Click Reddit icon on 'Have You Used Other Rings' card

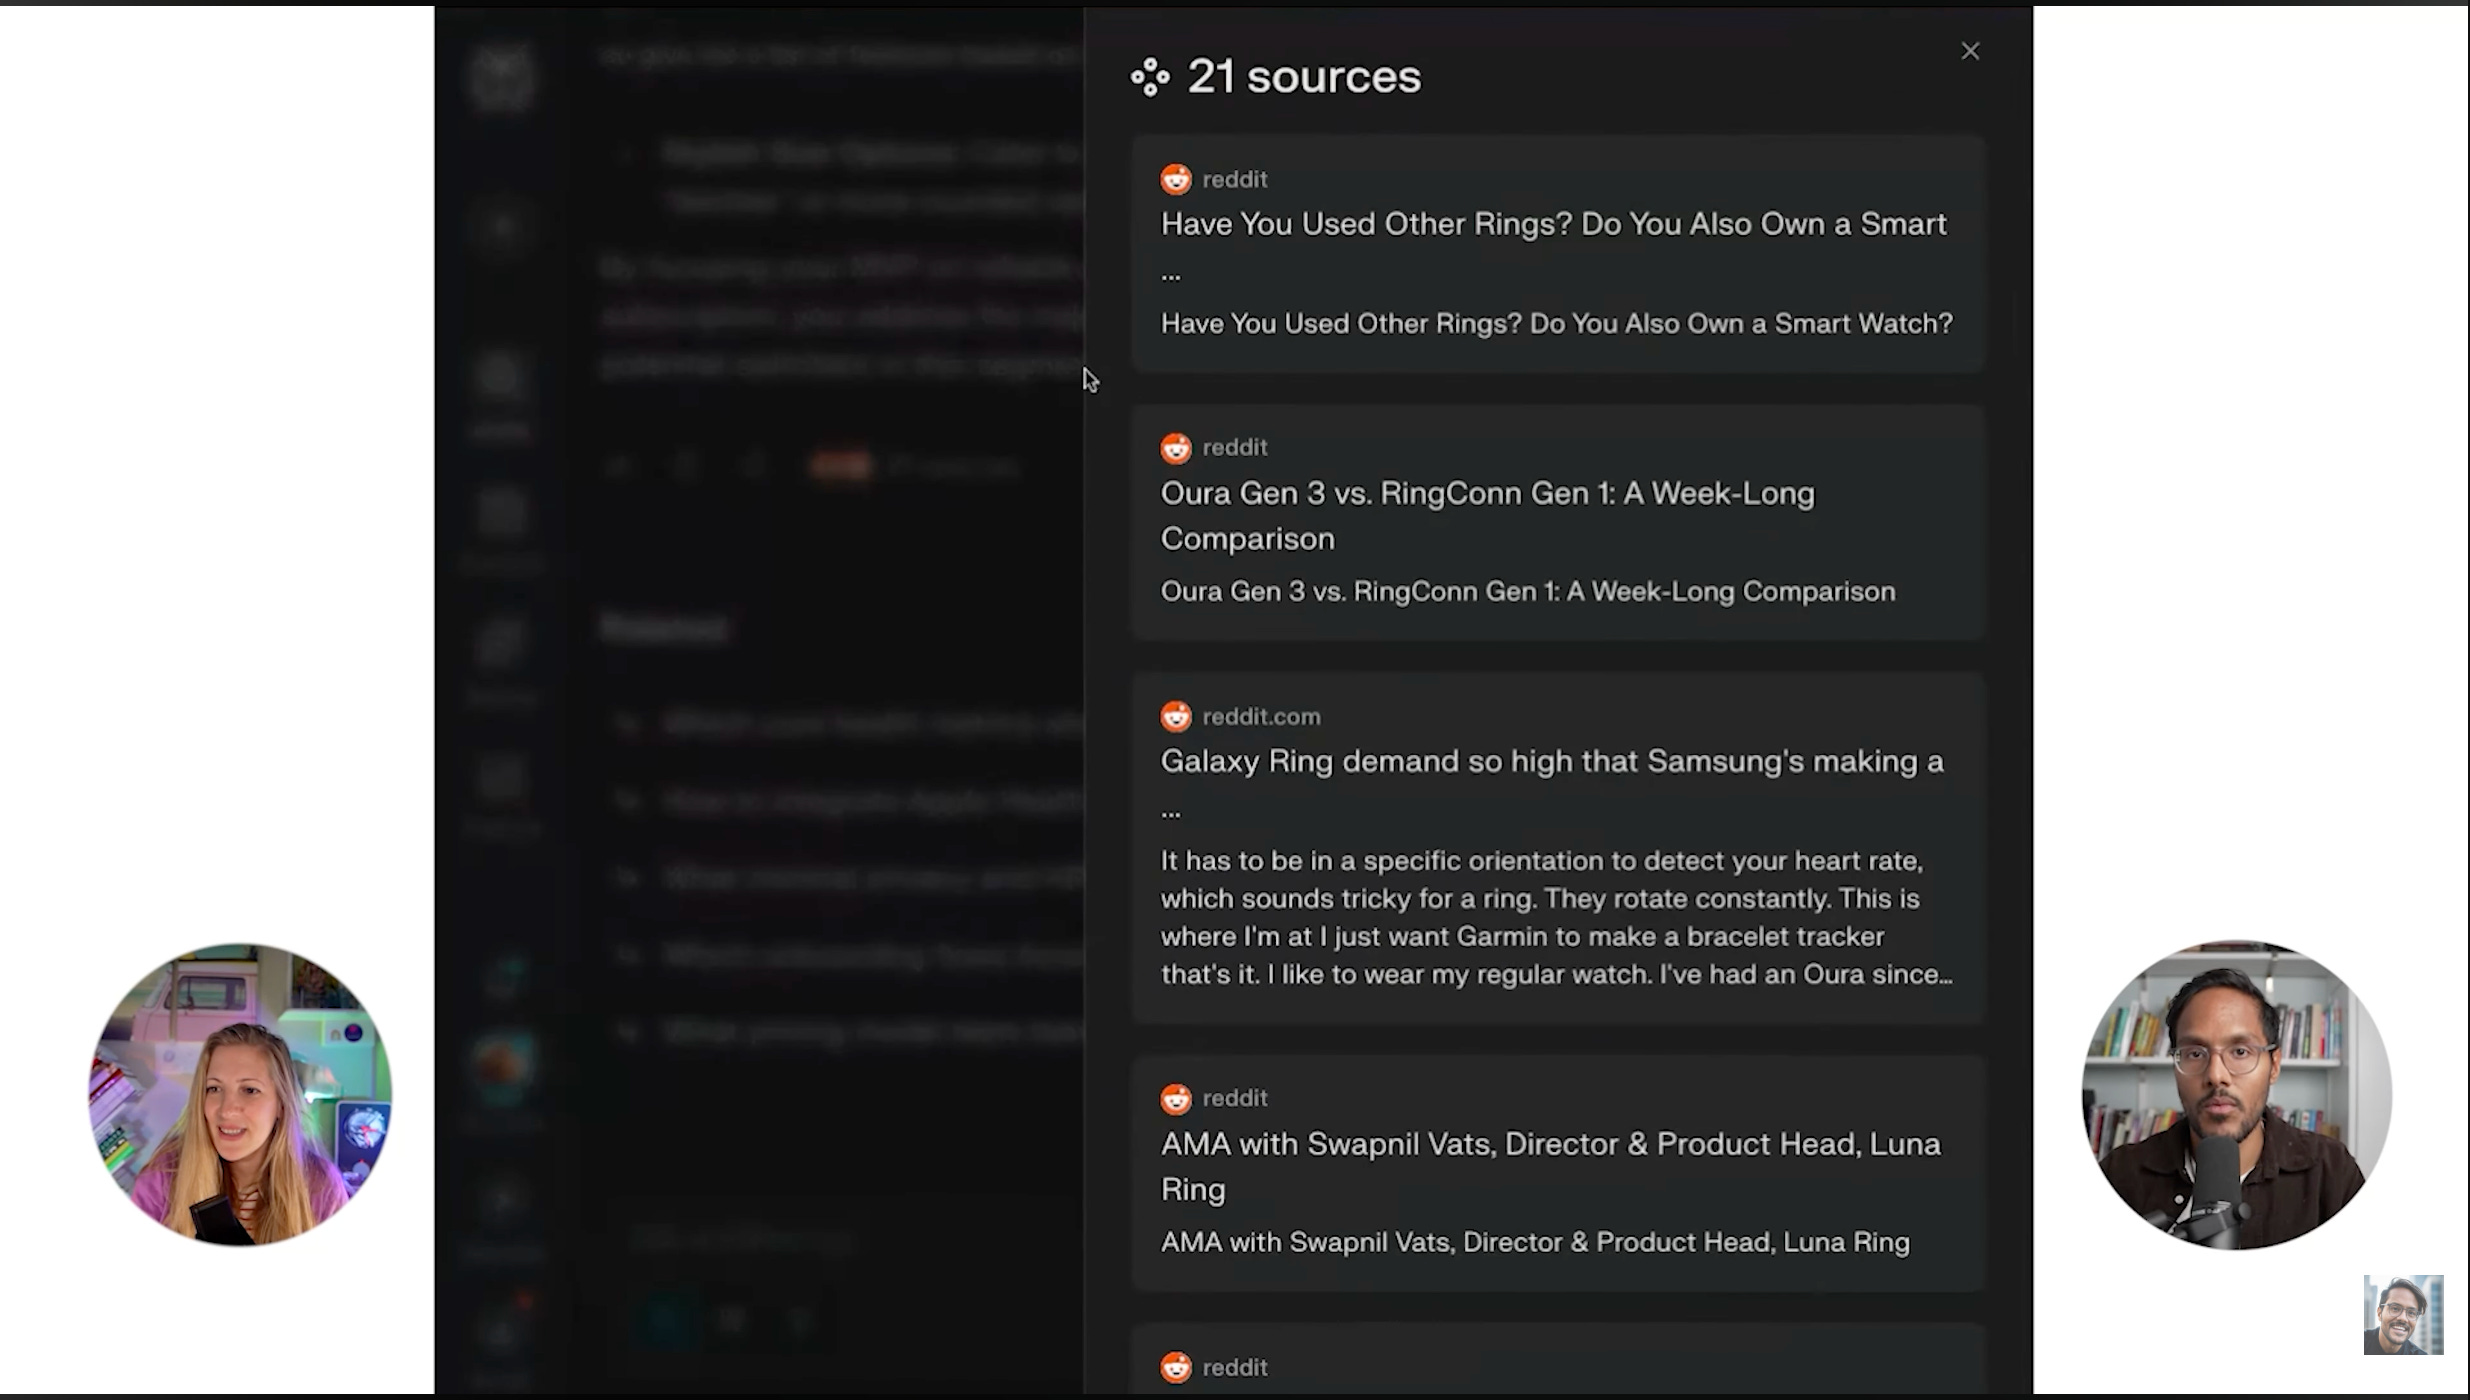click(1176, 180)
